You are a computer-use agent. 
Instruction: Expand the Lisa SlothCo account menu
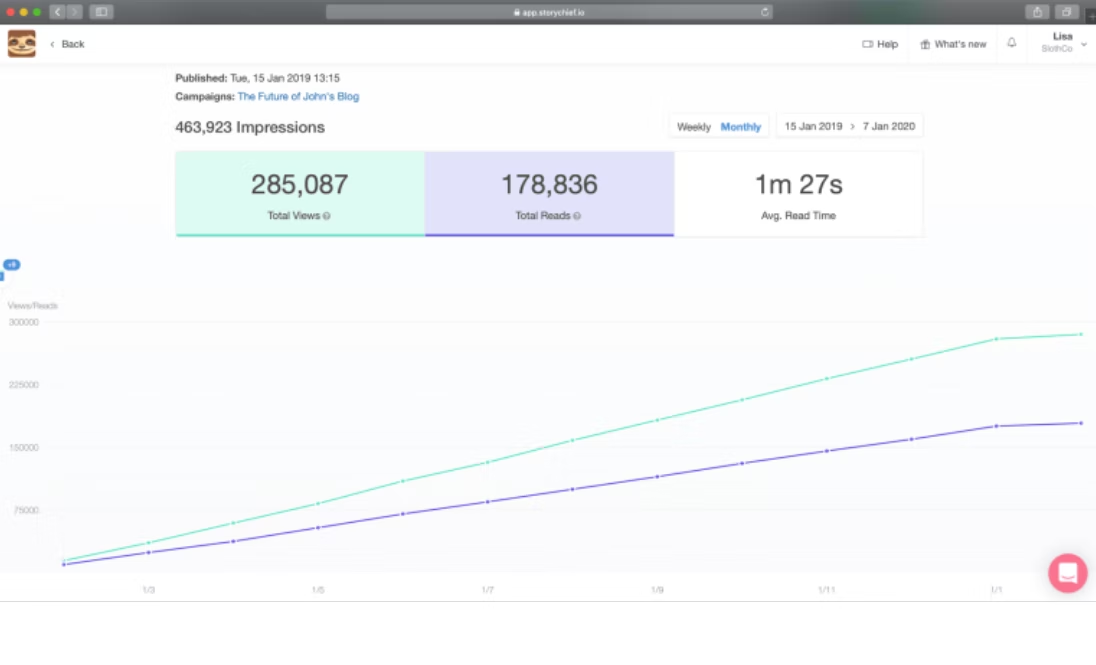pyautogui.click(x=1062, y=41)
